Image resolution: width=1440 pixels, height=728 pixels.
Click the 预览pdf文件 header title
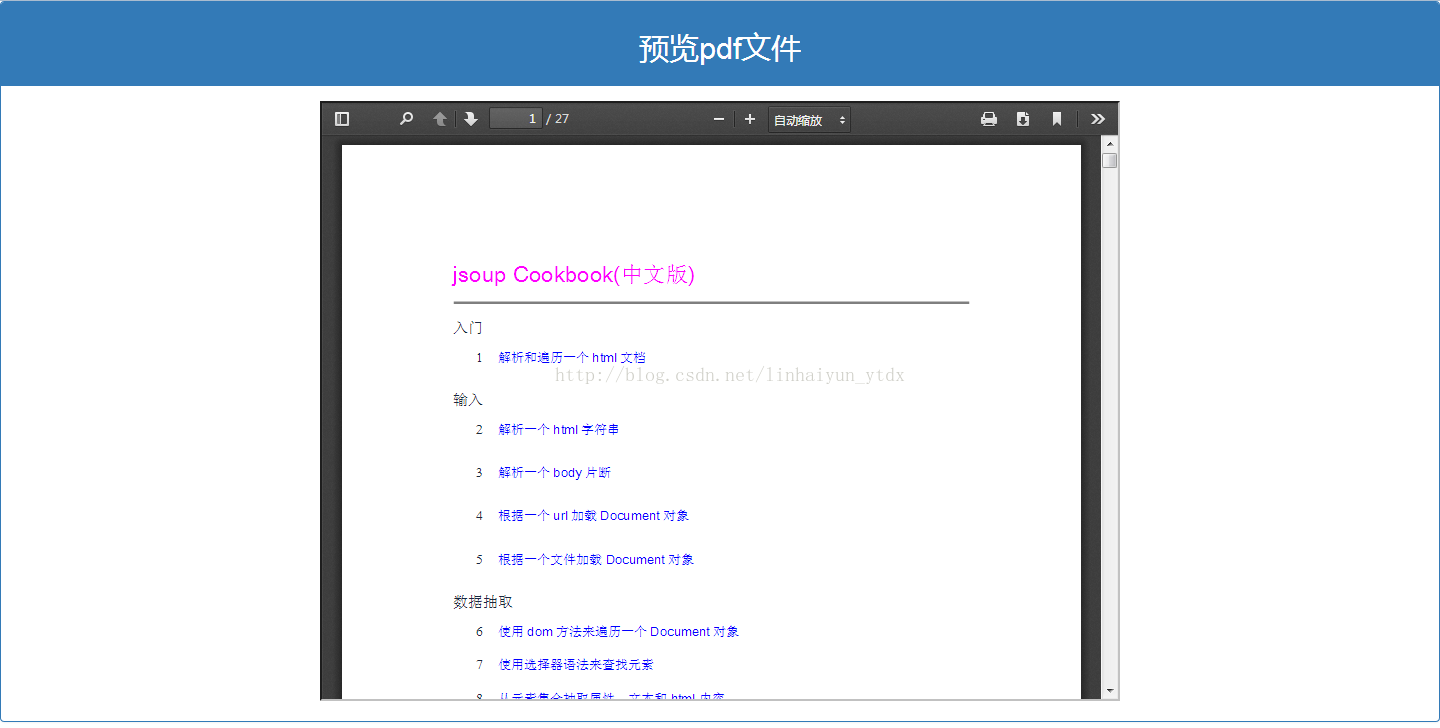tap(720, 49)
